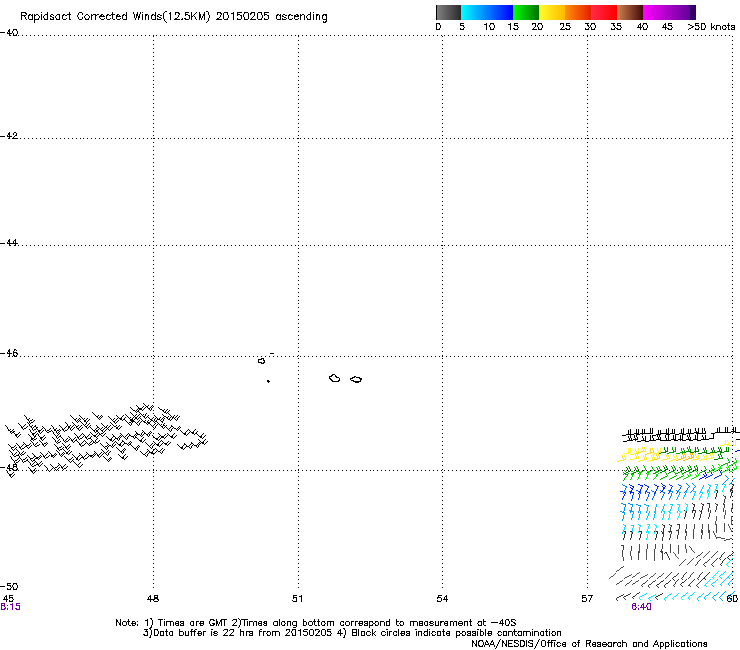Click the "-46" latitude axis label
Screen dimensions: 740x650
click(9, 353)
